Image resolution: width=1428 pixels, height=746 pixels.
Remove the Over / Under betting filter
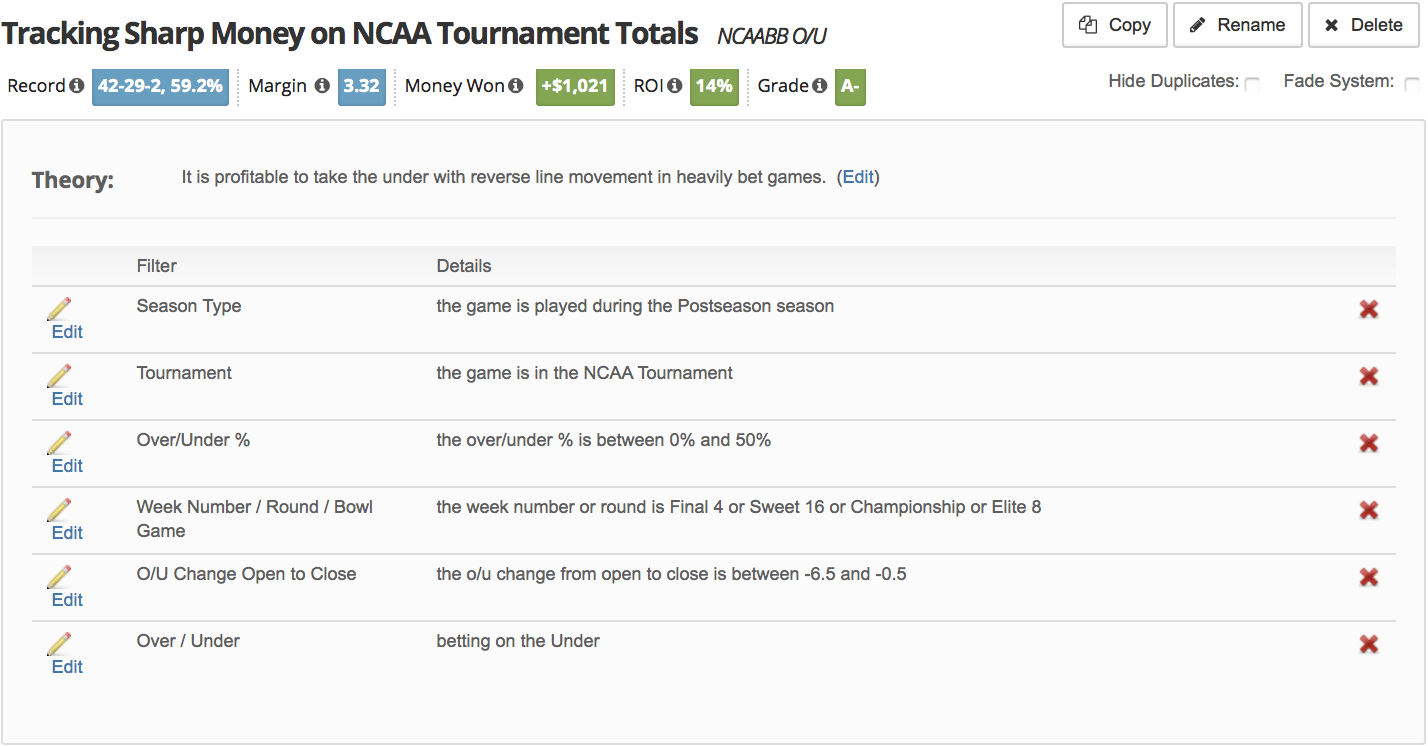(x=1369, y=645)
